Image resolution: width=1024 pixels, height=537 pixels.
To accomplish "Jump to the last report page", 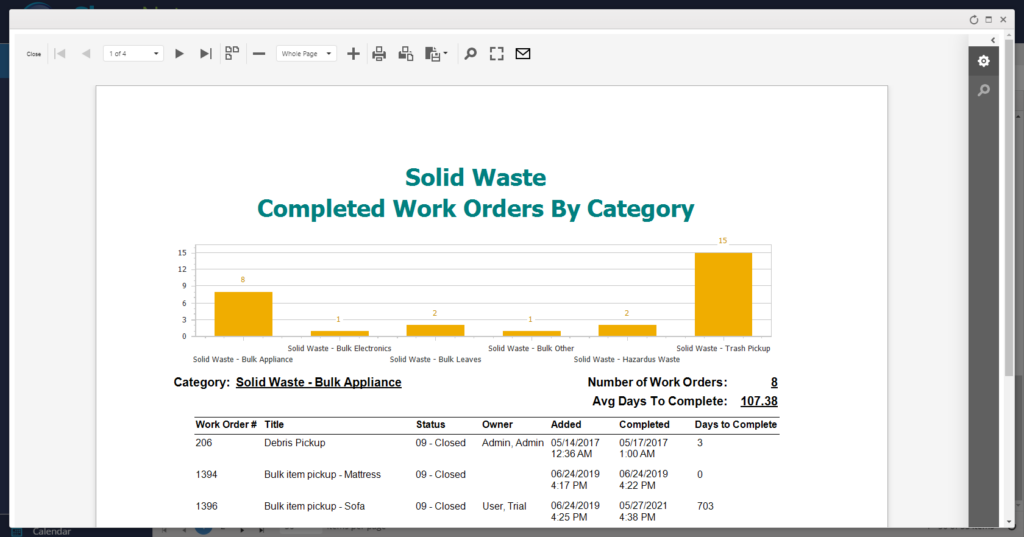I will 206,54.
